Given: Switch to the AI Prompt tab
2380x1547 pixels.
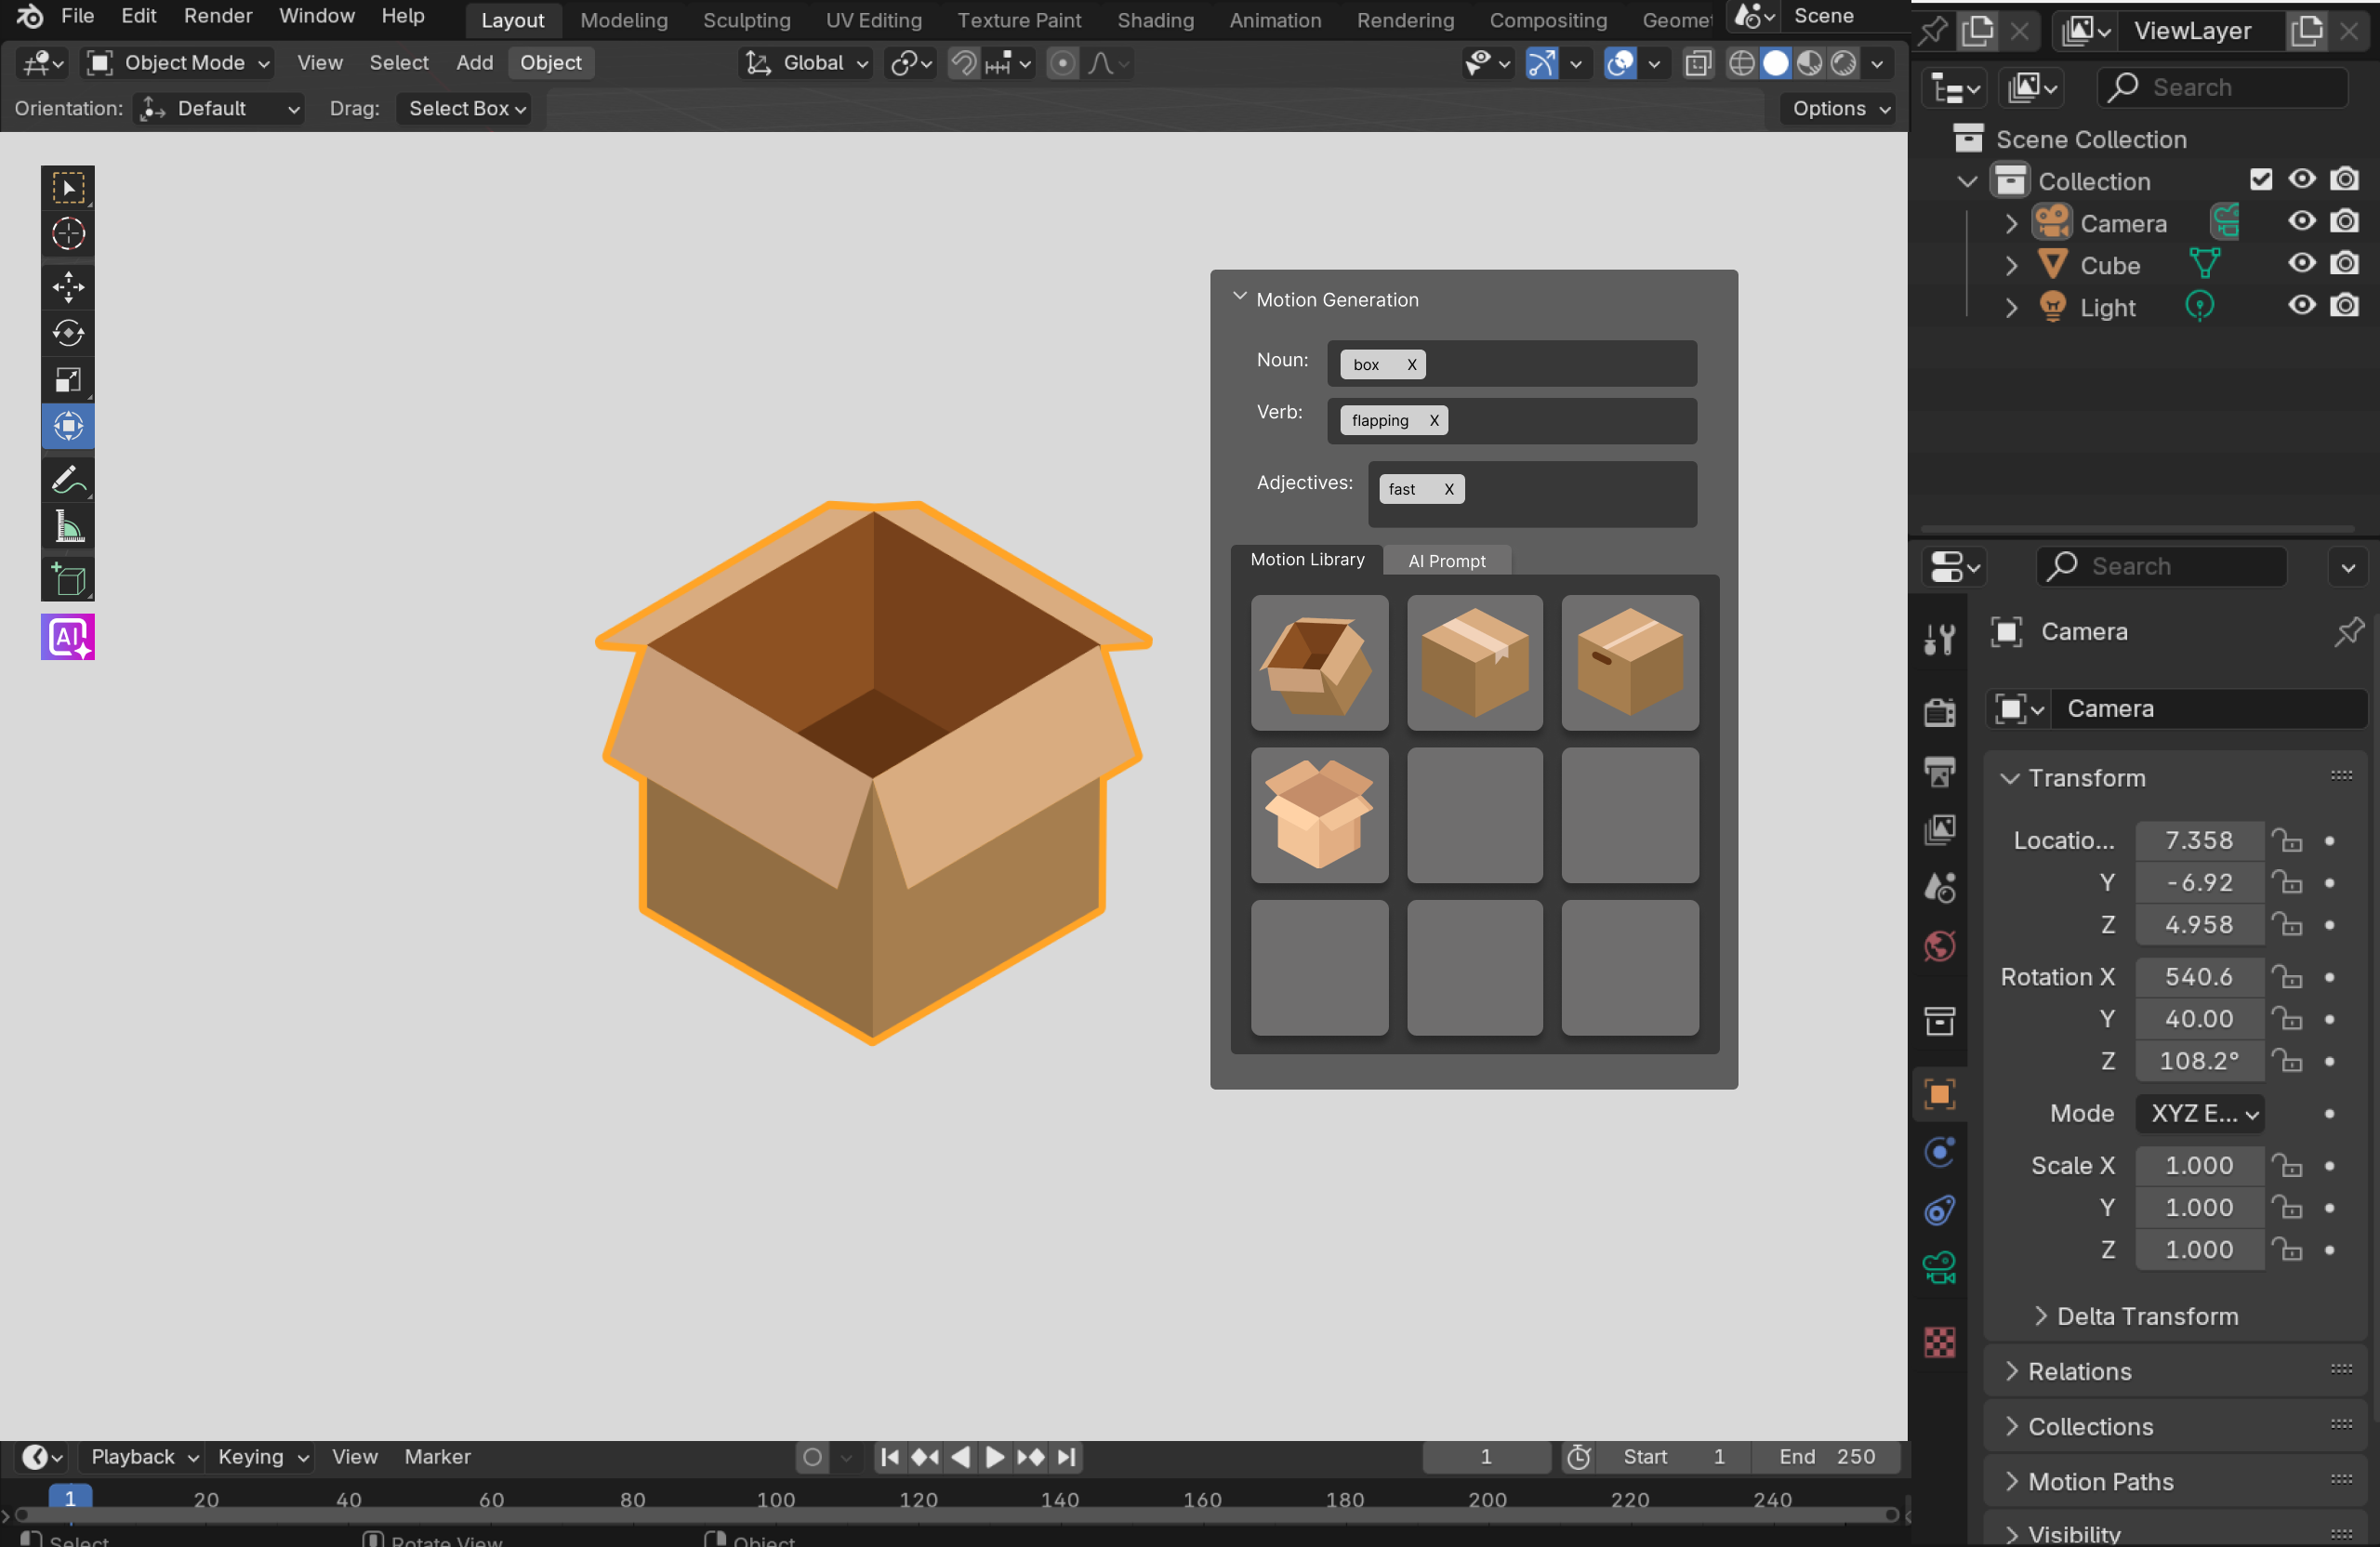Looking at the screenshot, I should coord(1446,561).
